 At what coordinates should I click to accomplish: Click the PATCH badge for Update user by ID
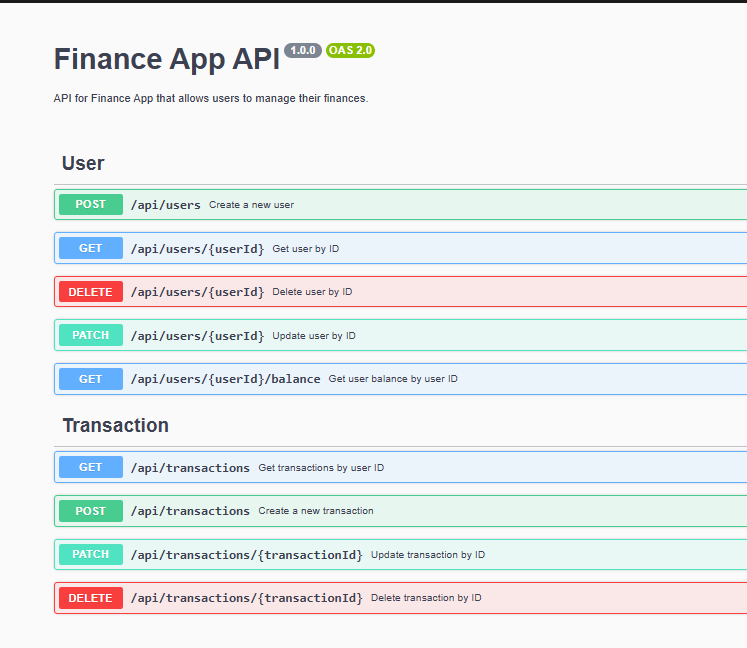(x=91, y=336)
